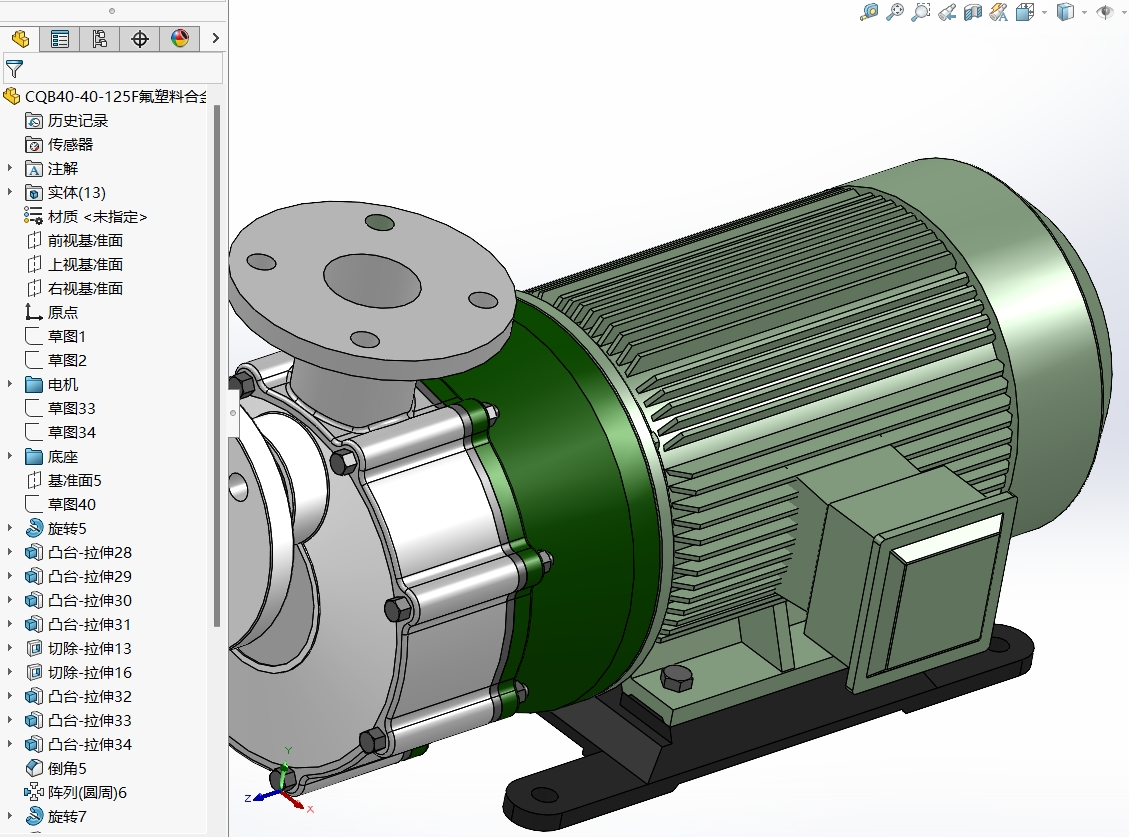Click the Display Style cube icon
Image resolution: width=1129 pixels, height=837 pixels.
point(1065,12)
